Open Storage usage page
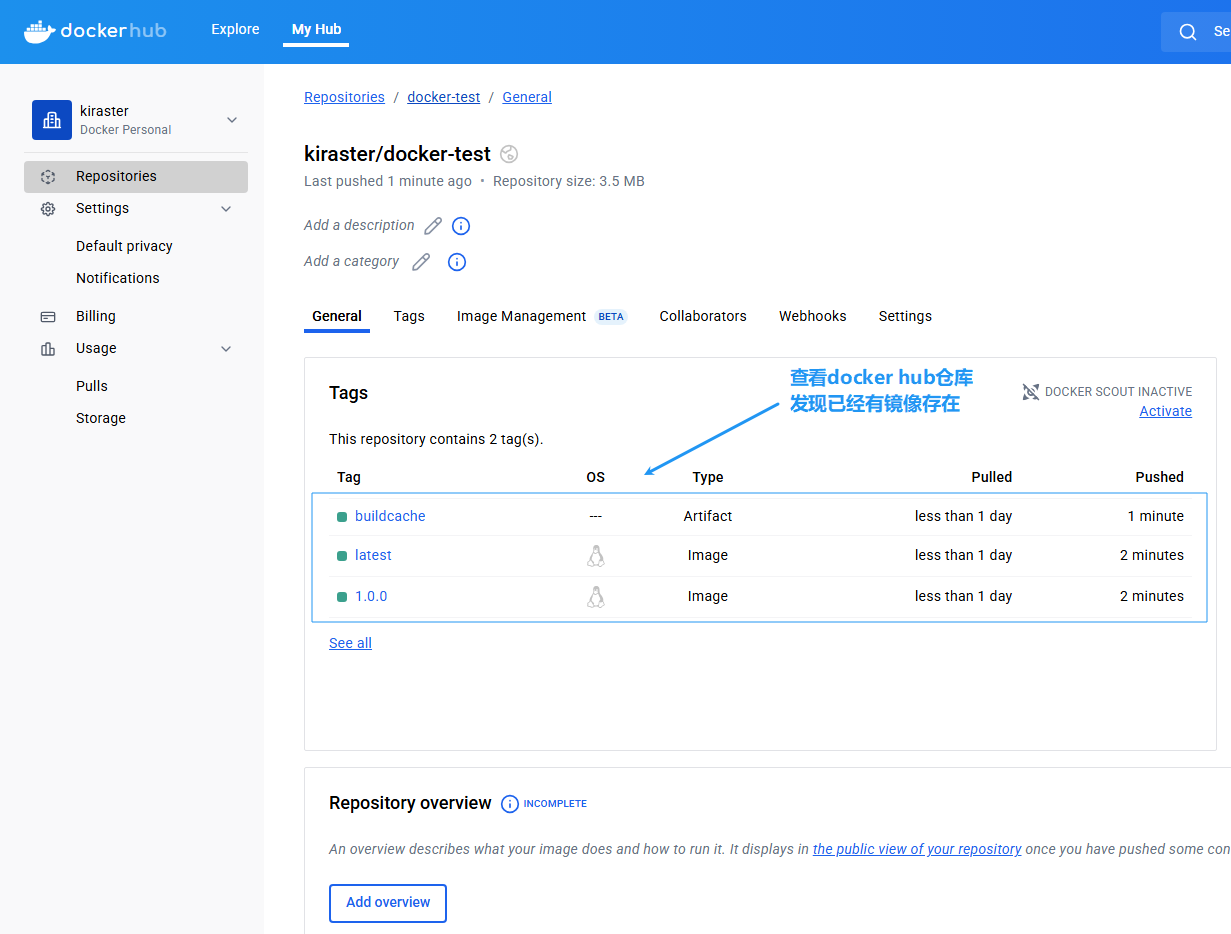This screenshot has width=1231, height=934. (x=101, y=418)
